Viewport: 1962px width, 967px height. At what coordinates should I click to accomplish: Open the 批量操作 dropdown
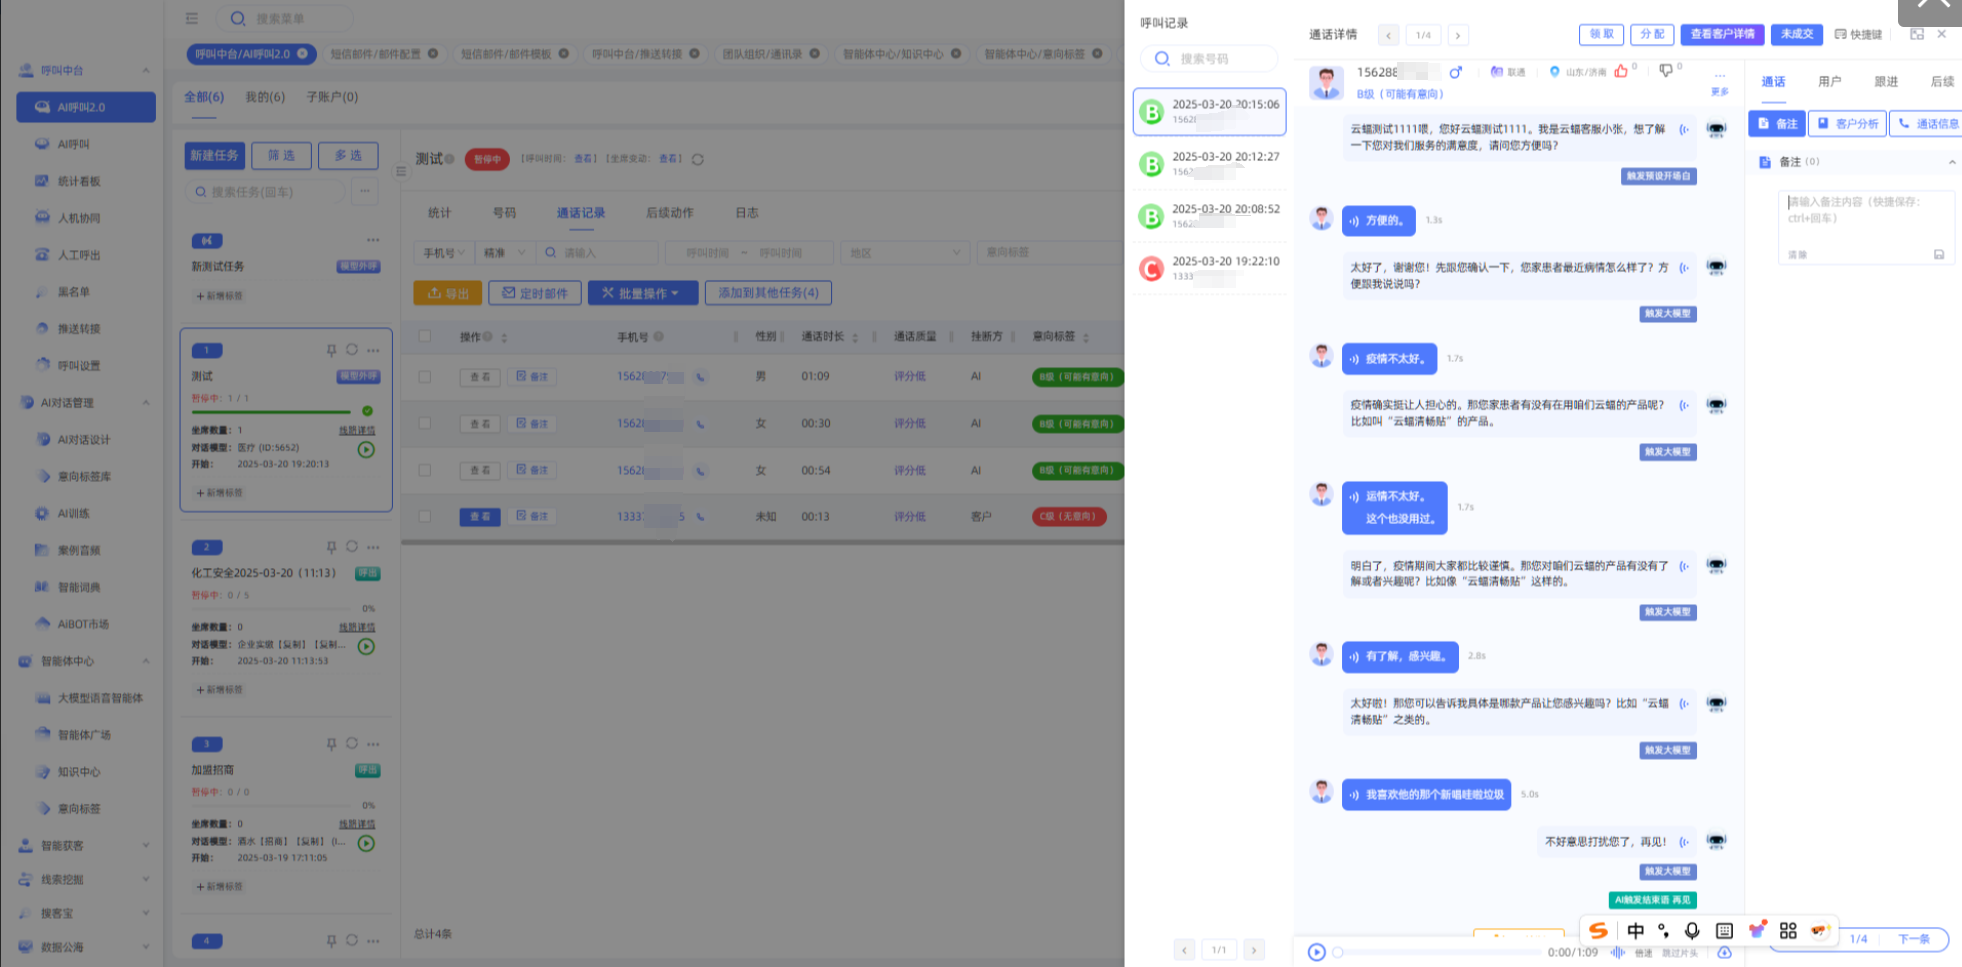[x=642, y=293]
